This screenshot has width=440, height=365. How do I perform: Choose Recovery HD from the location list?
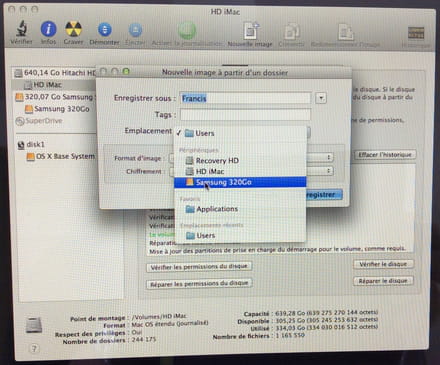click(240, 161)
